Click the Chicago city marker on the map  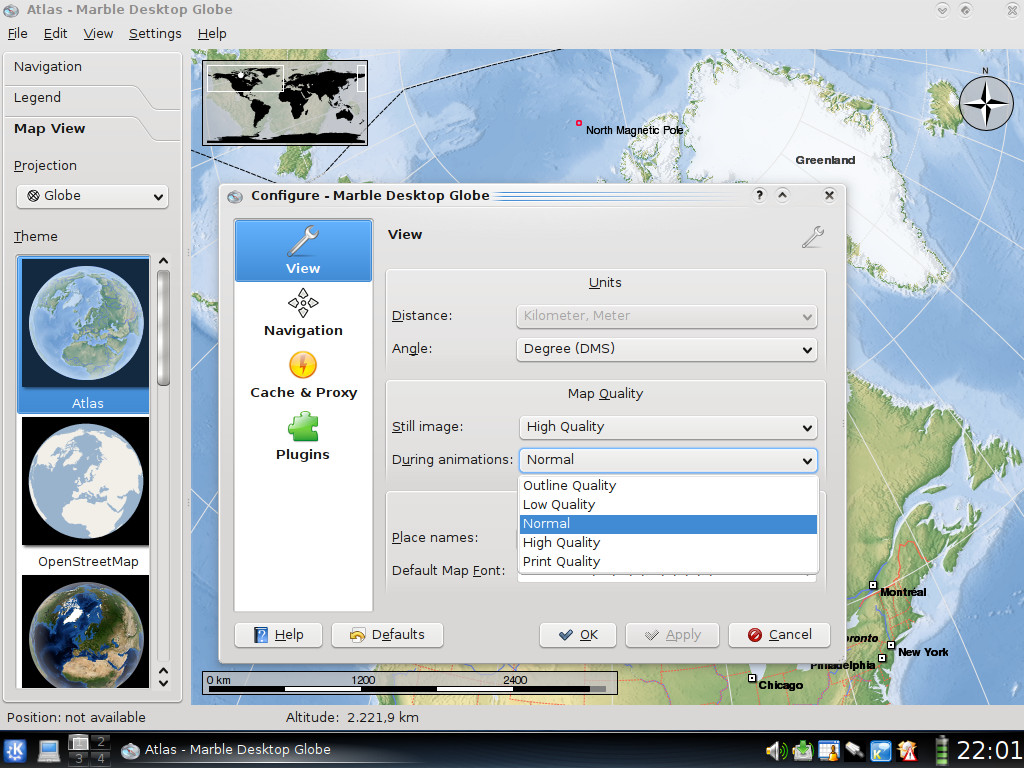752,678
